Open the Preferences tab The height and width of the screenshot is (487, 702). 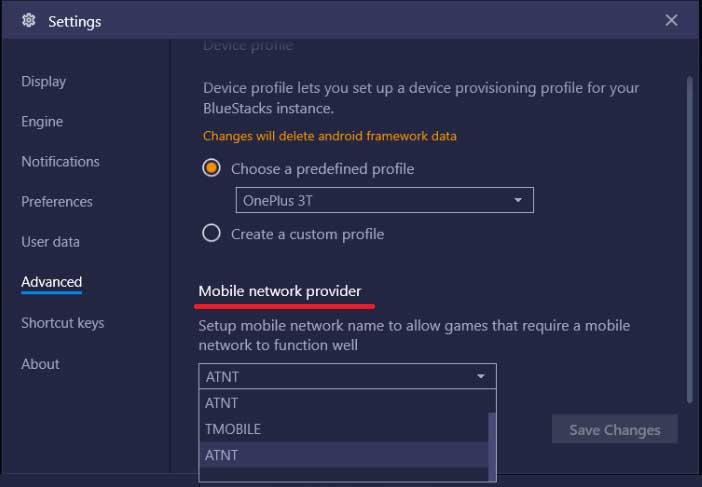tap(57, 201)
